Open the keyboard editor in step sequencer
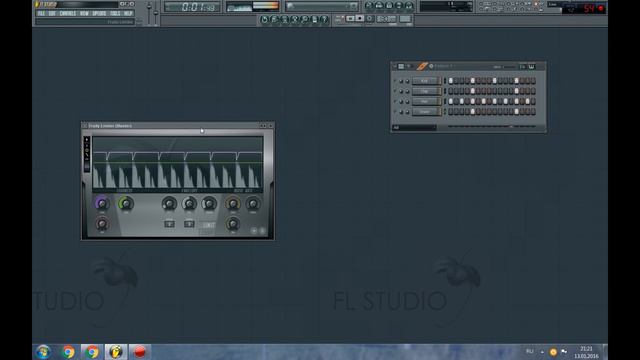 click(x=532, y=67)
